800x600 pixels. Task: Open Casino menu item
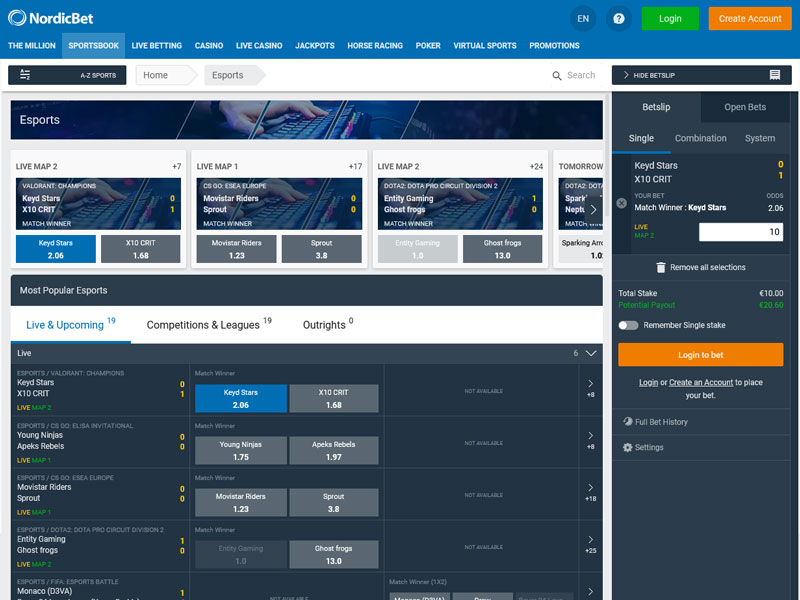point(209,45)
